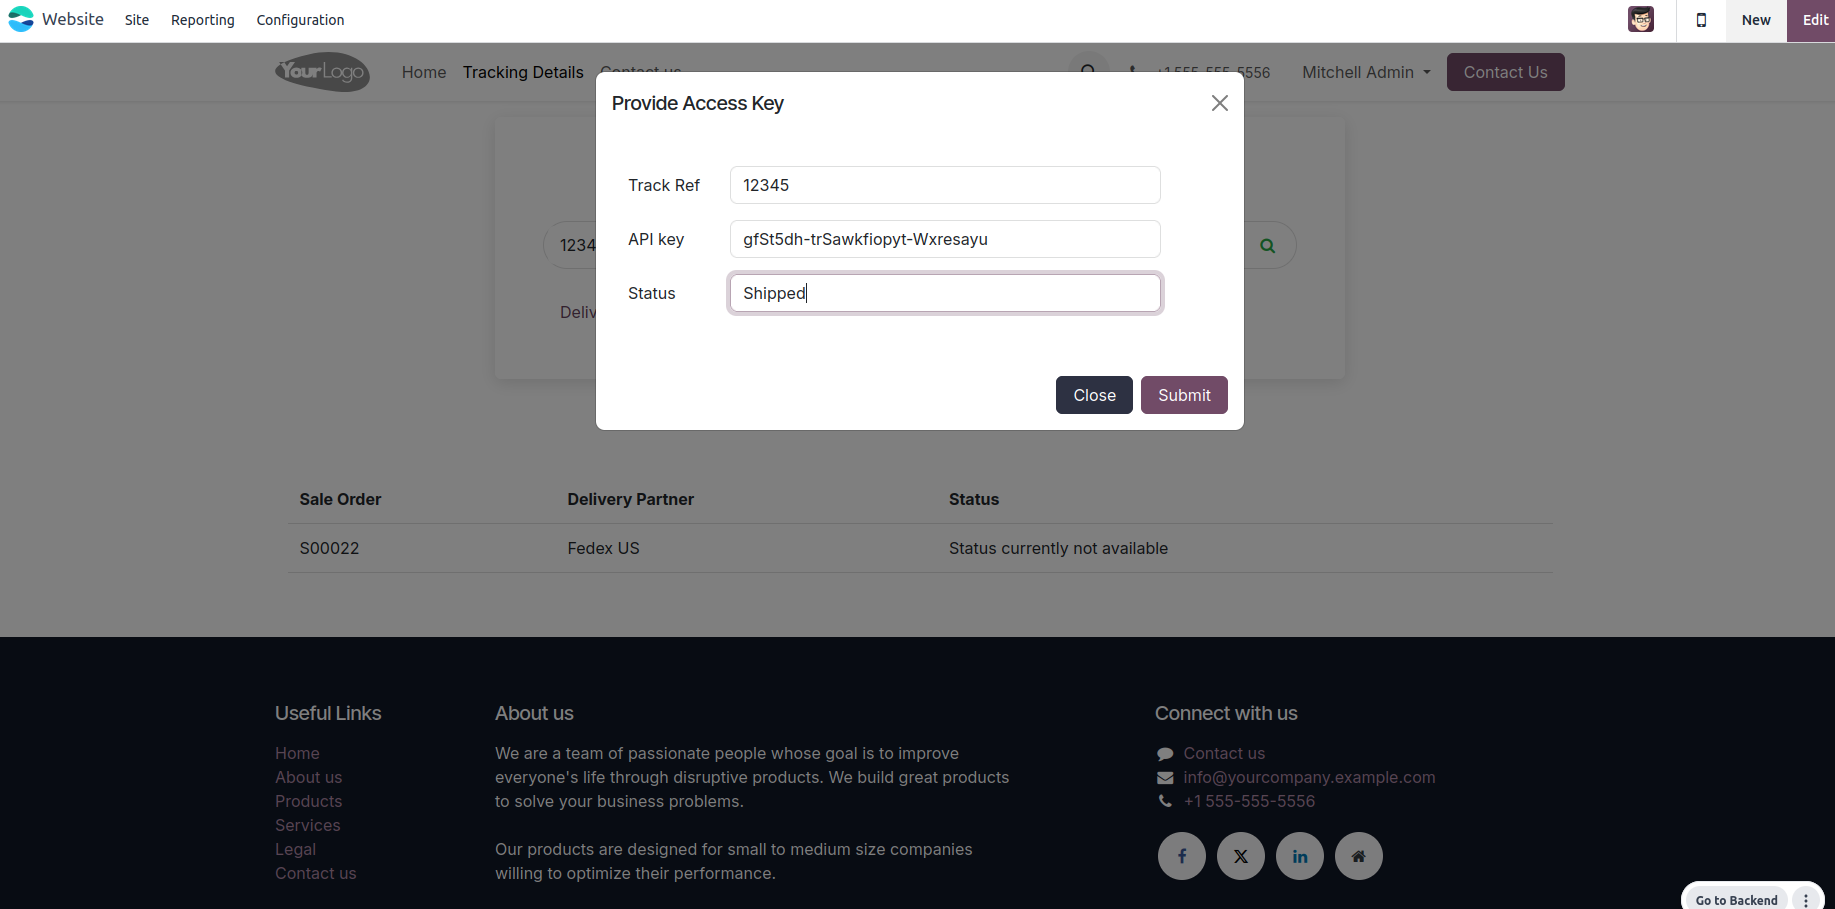The height and width of the screenshot is (909, 1835).
Task: Open the Configuration menu
Action: pos(300,20)
